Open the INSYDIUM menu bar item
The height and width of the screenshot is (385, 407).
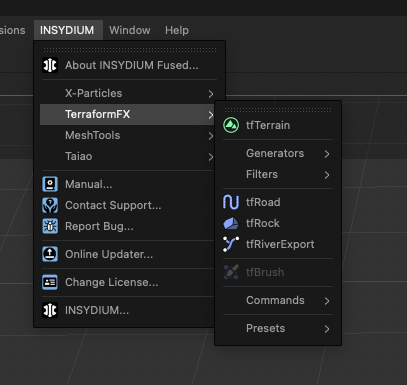68,30
